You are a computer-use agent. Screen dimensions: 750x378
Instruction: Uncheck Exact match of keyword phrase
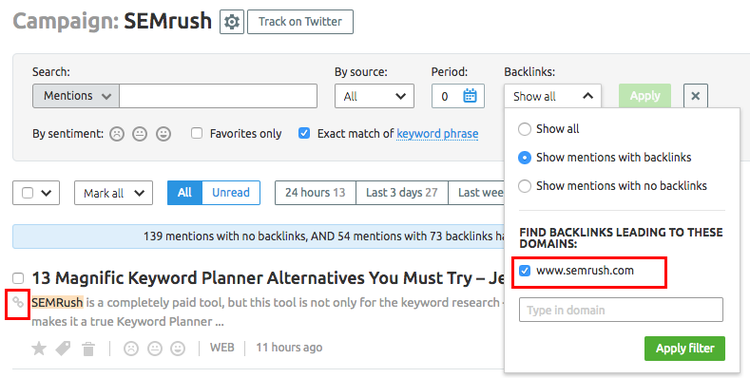304,133
